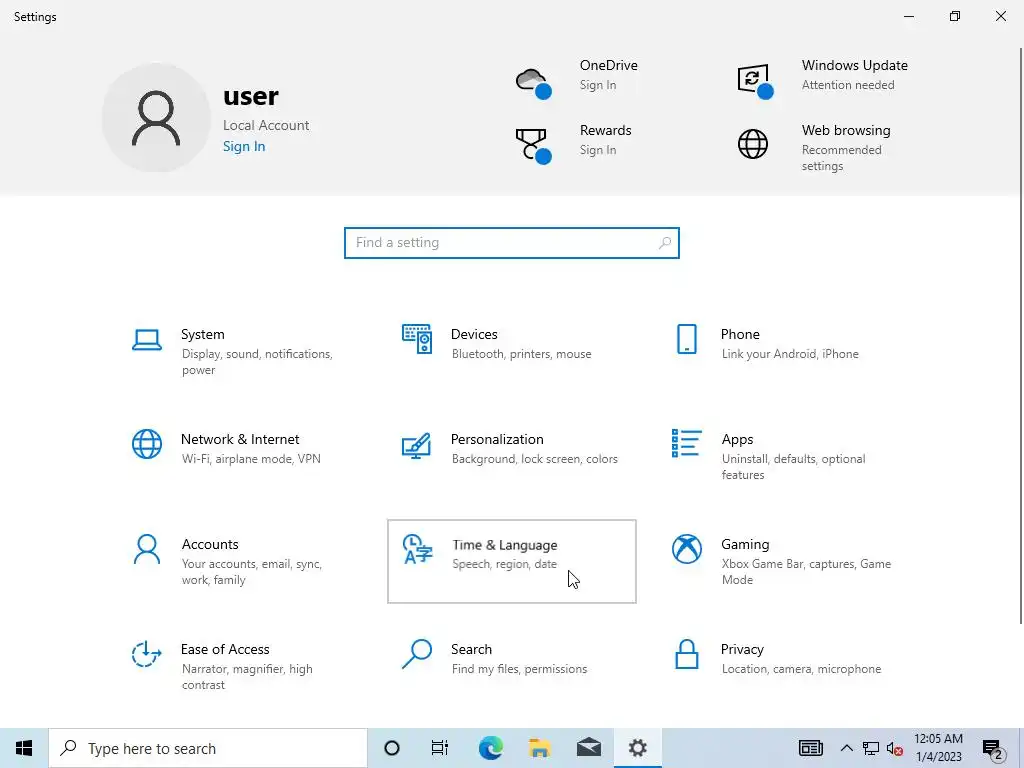Click the Web browsing globe icon
This screenshot has width=1024, height=768.
753,144
